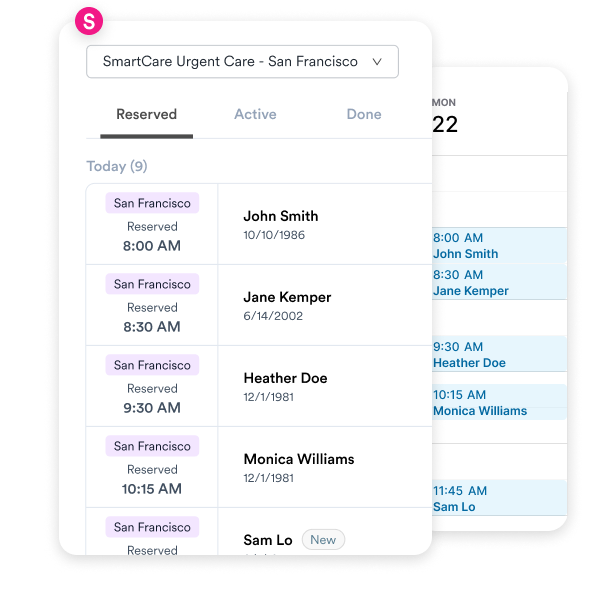Open 9:30 AM Heather Doe calendar event
Viewport: 597px width, 589px height.
click(x=500, y=354)
